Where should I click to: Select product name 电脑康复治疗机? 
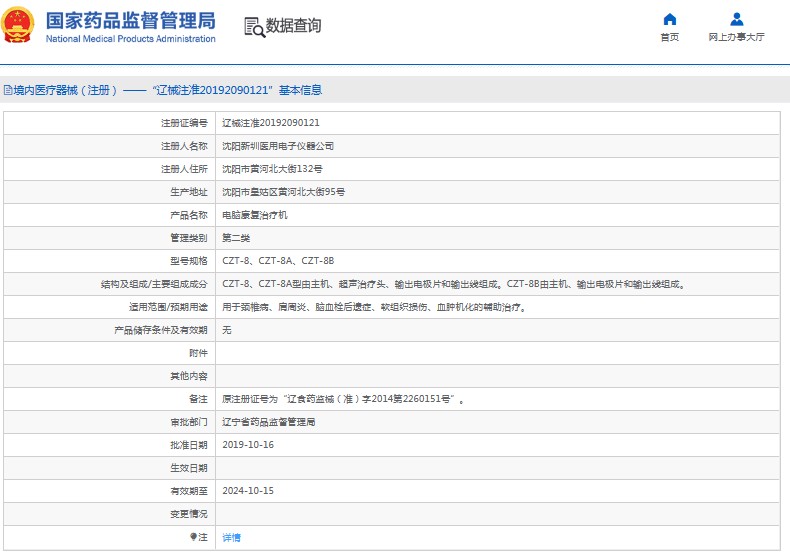click(x=254, y=215)
